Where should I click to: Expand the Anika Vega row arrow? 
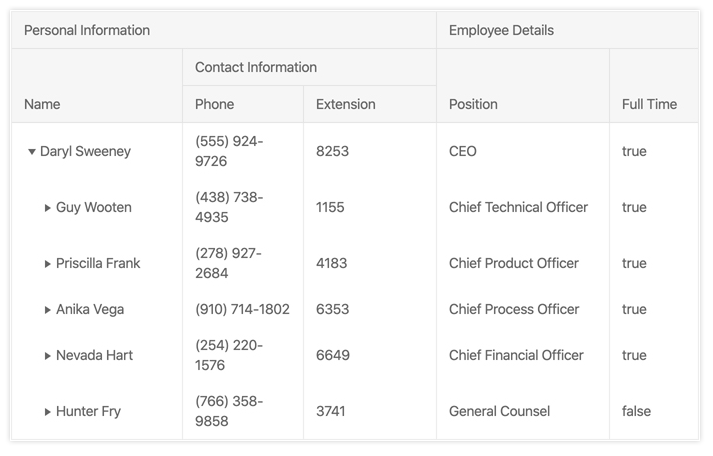(47, 310)
